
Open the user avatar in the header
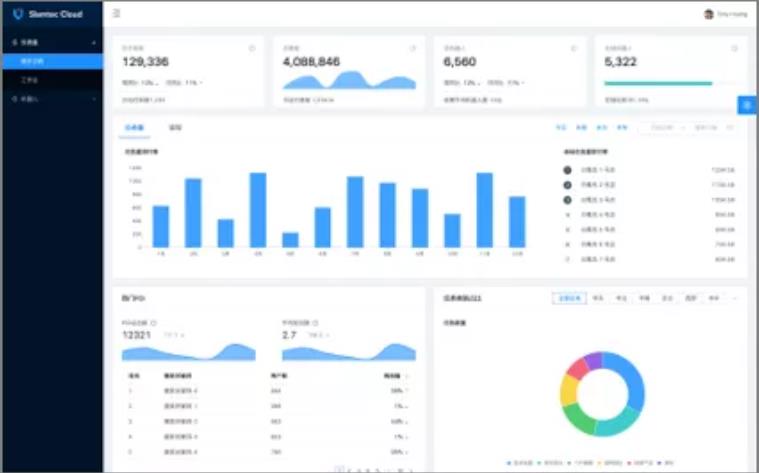(x=709, y=14)
